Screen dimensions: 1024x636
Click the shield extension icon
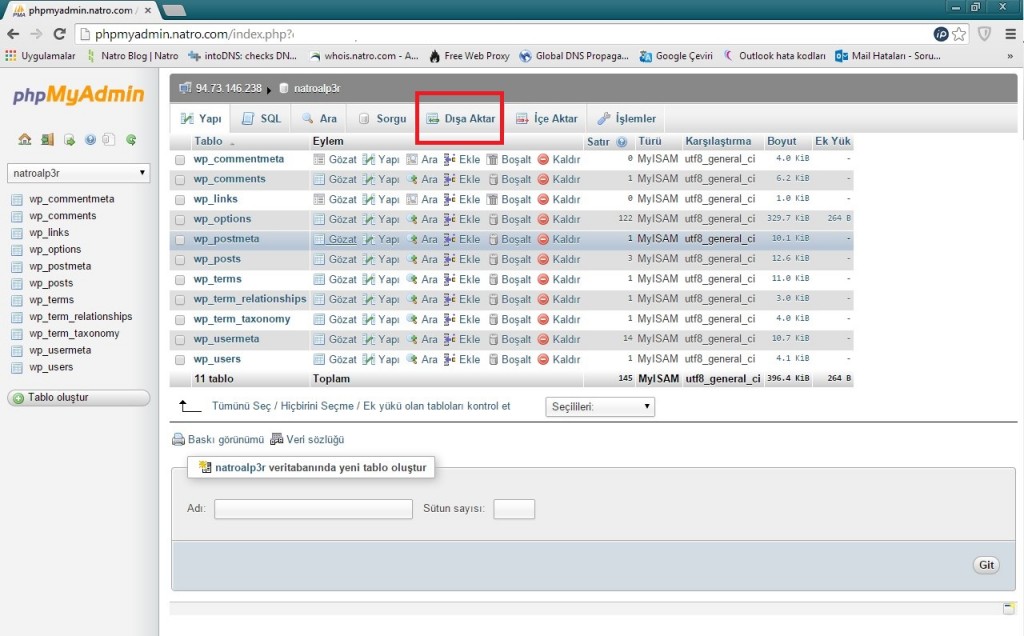tap(985, 34)
